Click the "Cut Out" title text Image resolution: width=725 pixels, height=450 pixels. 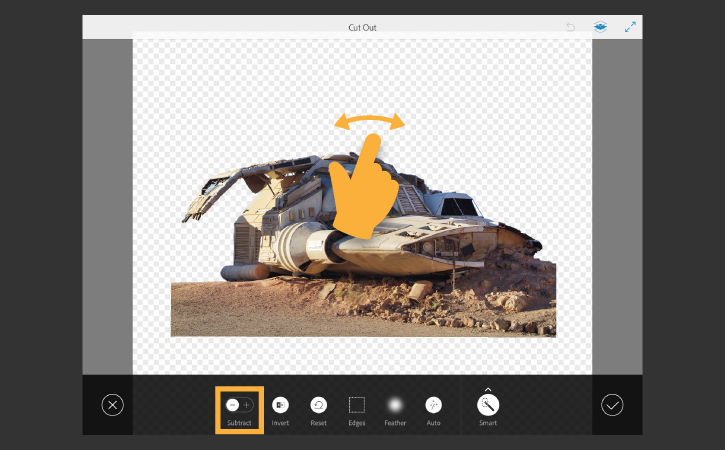[362, 27]
